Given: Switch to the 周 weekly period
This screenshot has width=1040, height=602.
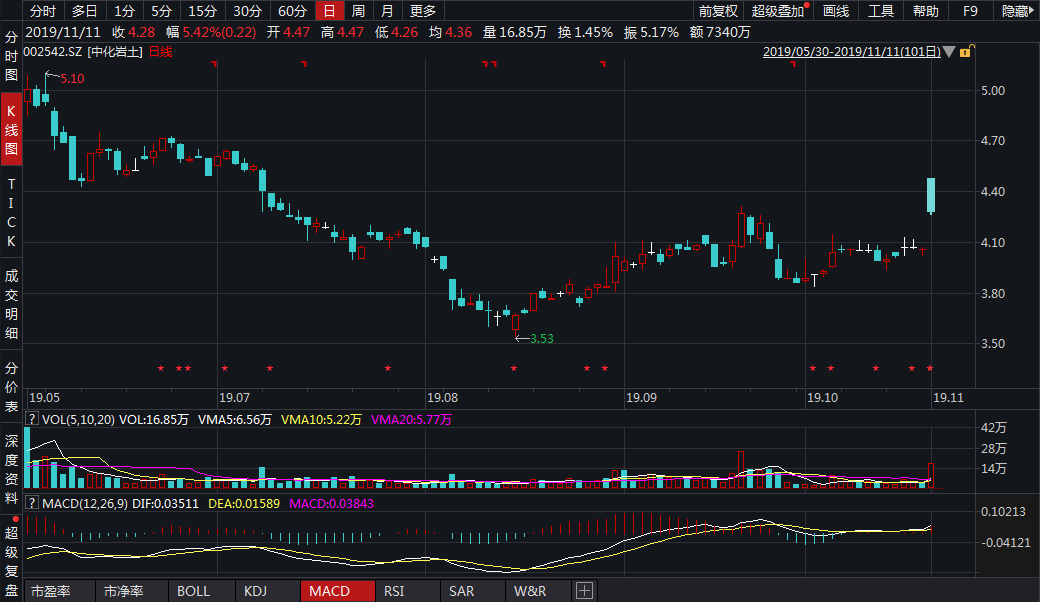Looking at the screenshot, I should pyautogui.click(x=358, y=11).
